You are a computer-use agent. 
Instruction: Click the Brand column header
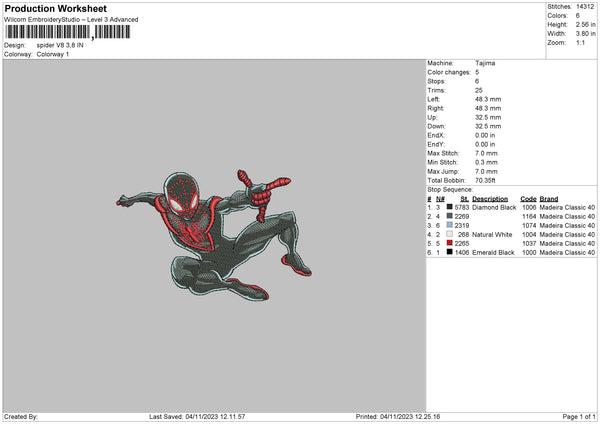(551, 198)
